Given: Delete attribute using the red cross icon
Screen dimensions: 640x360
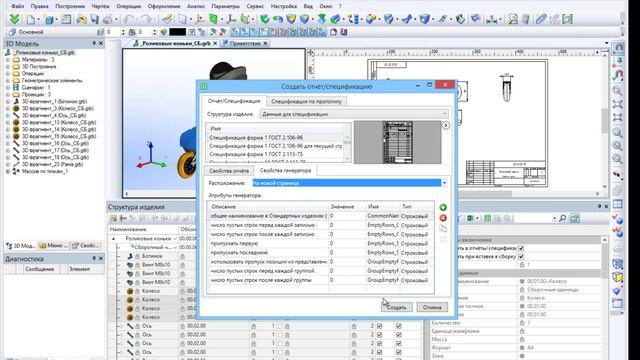Looking at the screenshot, I should coord(443,218).
